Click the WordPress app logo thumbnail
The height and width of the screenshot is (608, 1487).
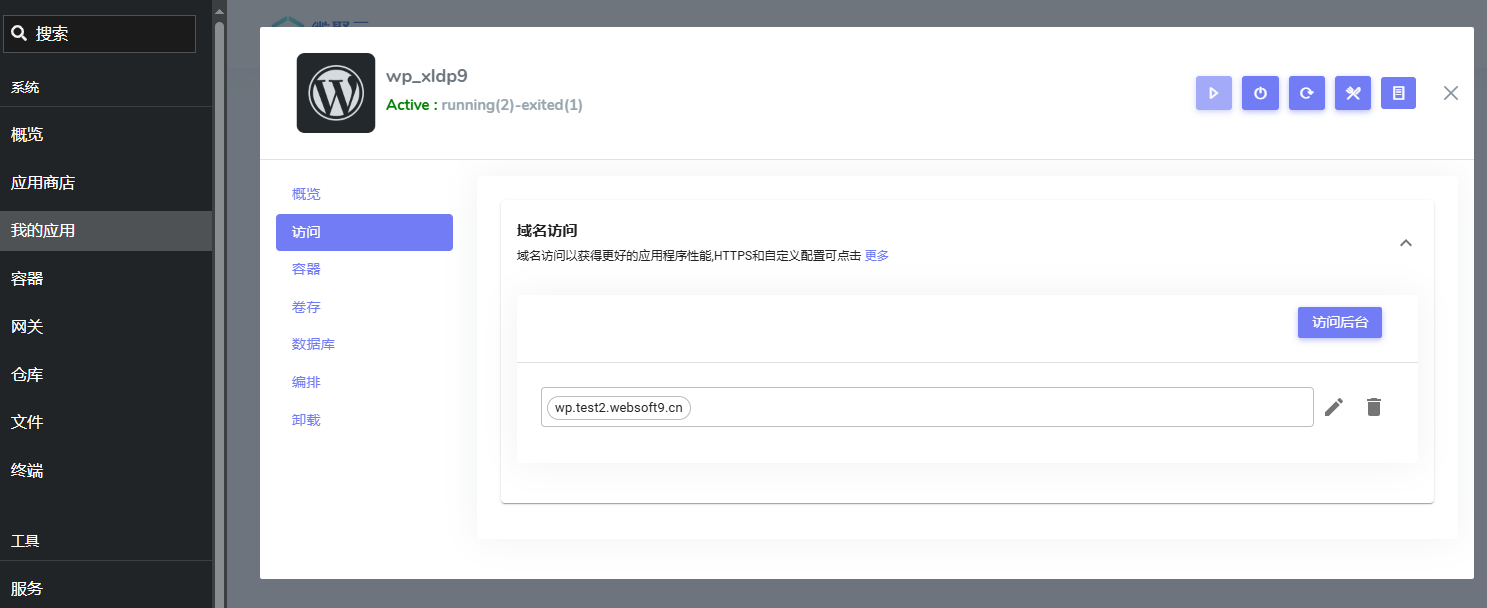(335, 92)
